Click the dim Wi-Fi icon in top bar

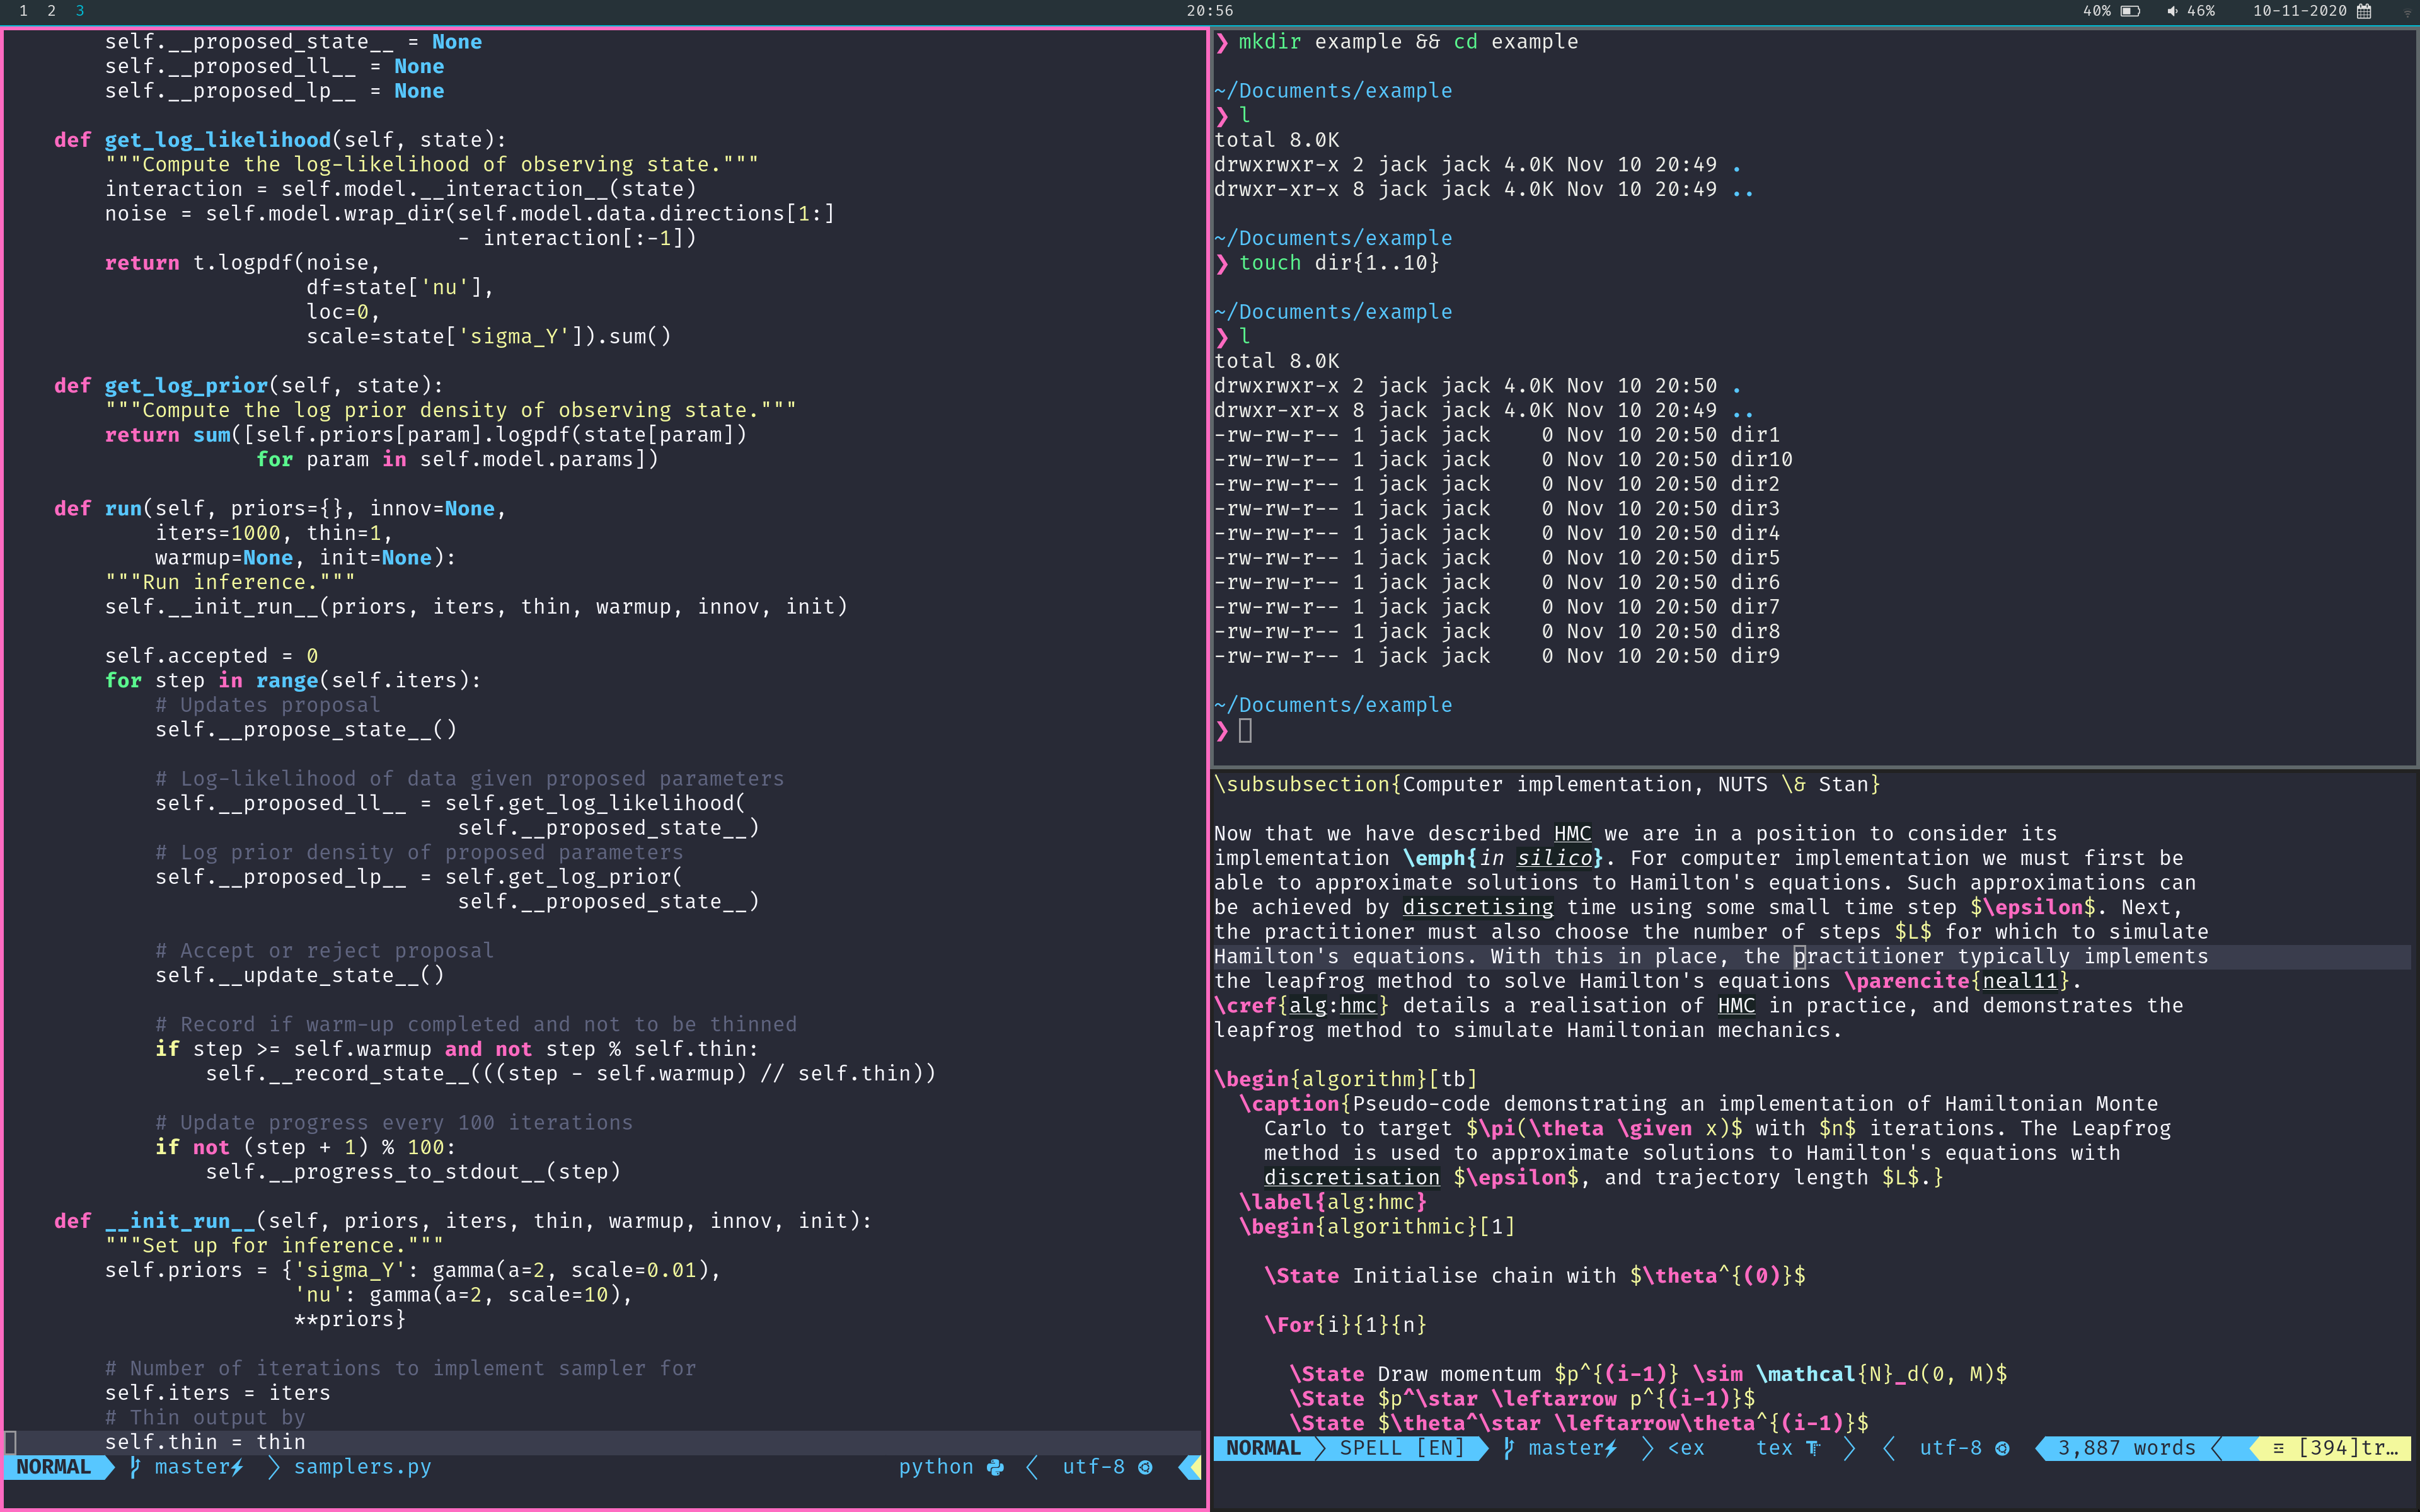tap(2407, 12)
